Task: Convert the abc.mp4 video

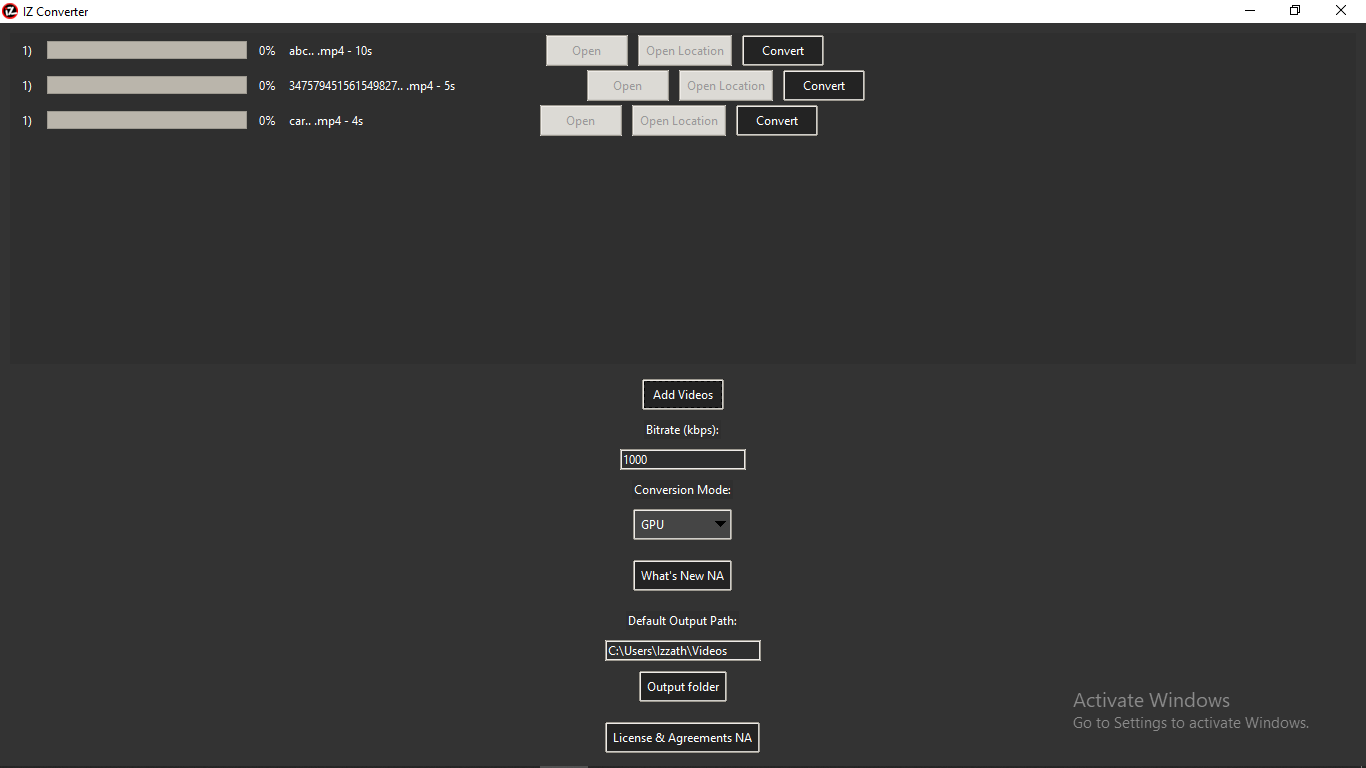Action: (782, 50)
